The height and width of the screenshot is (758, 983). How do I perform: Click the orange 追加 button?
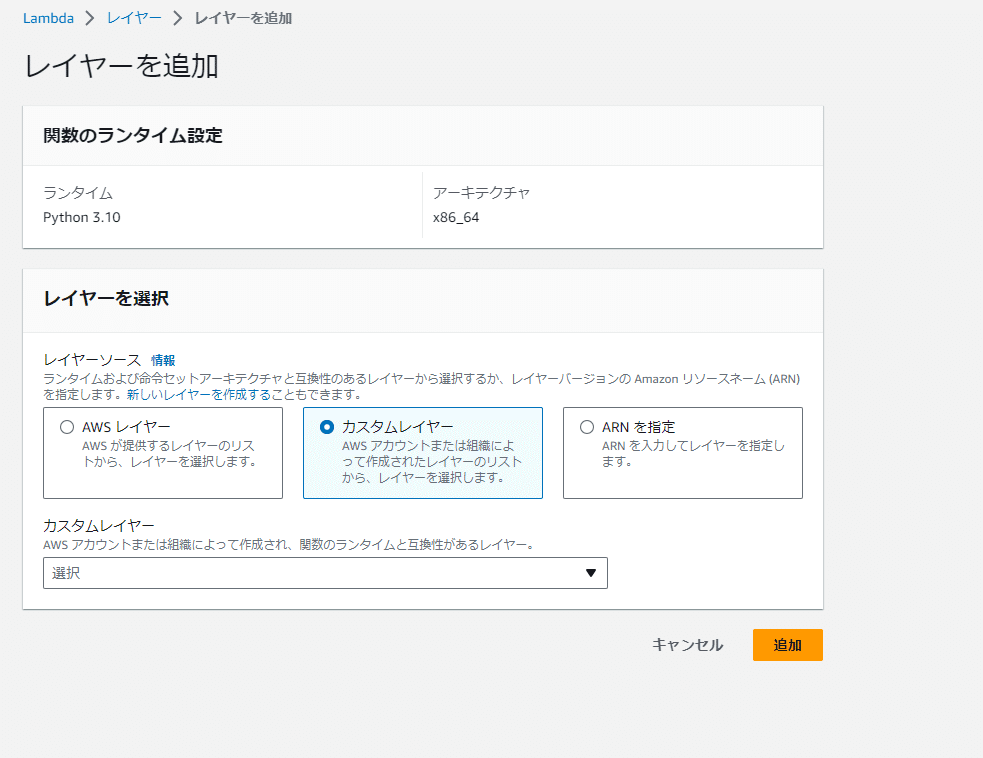[x=787, y=645]
